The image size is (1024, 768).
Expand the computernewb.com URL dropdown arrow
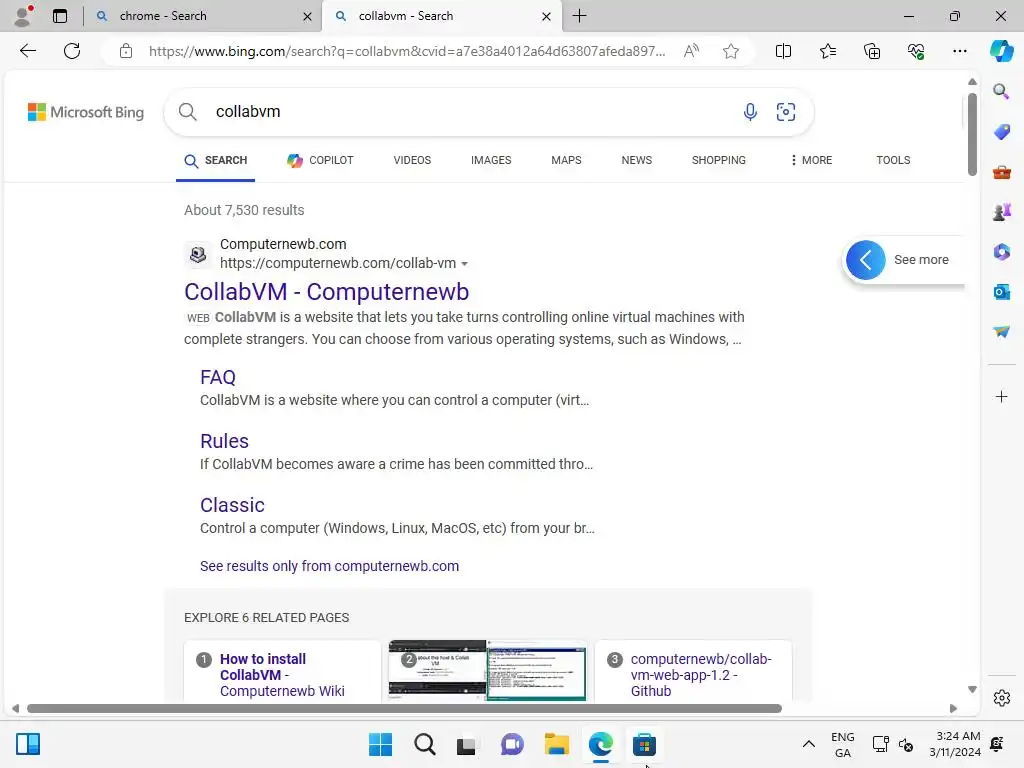pos(464,264)
